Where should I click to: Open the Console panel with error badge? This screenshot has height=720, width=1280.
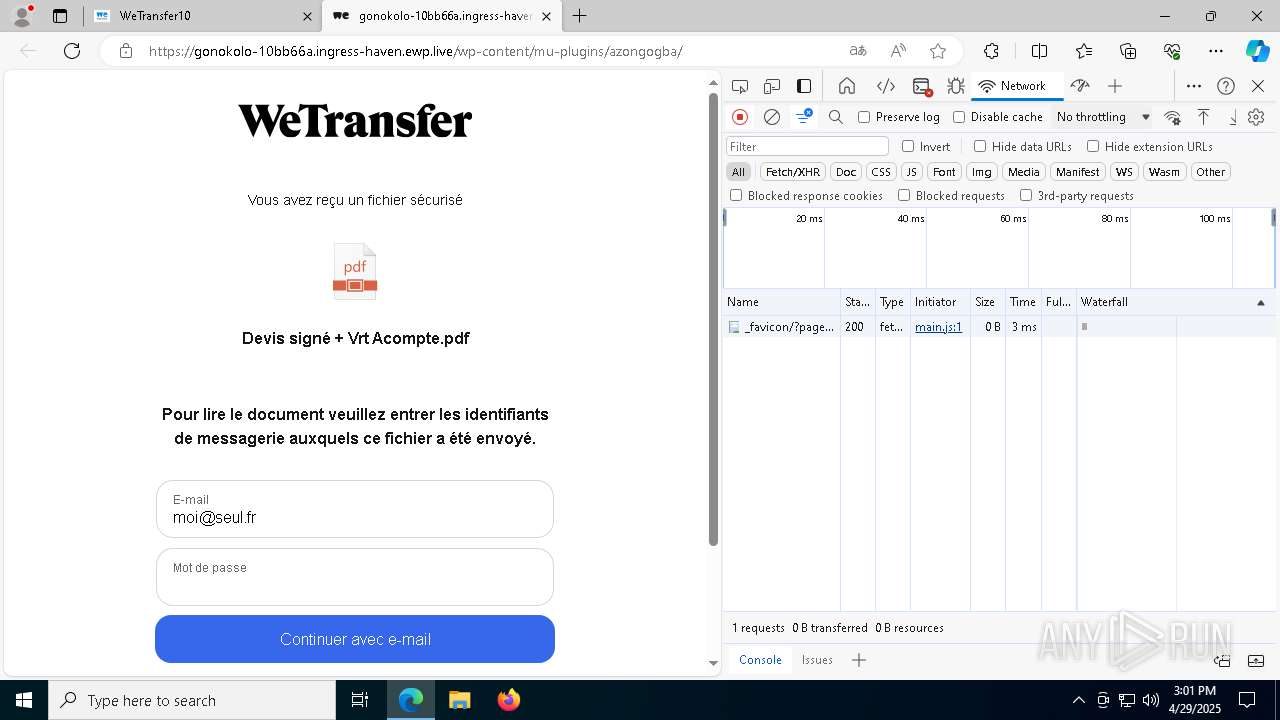pyautogui.click(x=922, y=86)
